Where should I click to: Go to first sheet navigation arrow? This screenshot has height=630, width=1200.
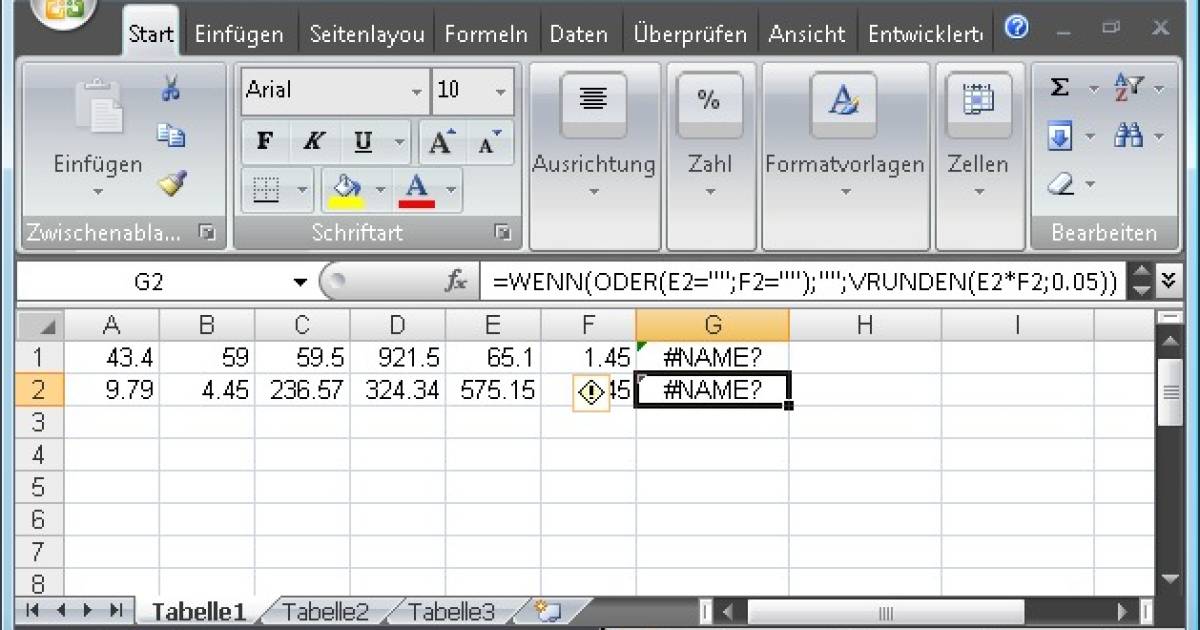pyautogui.click(x=33, y=610)
